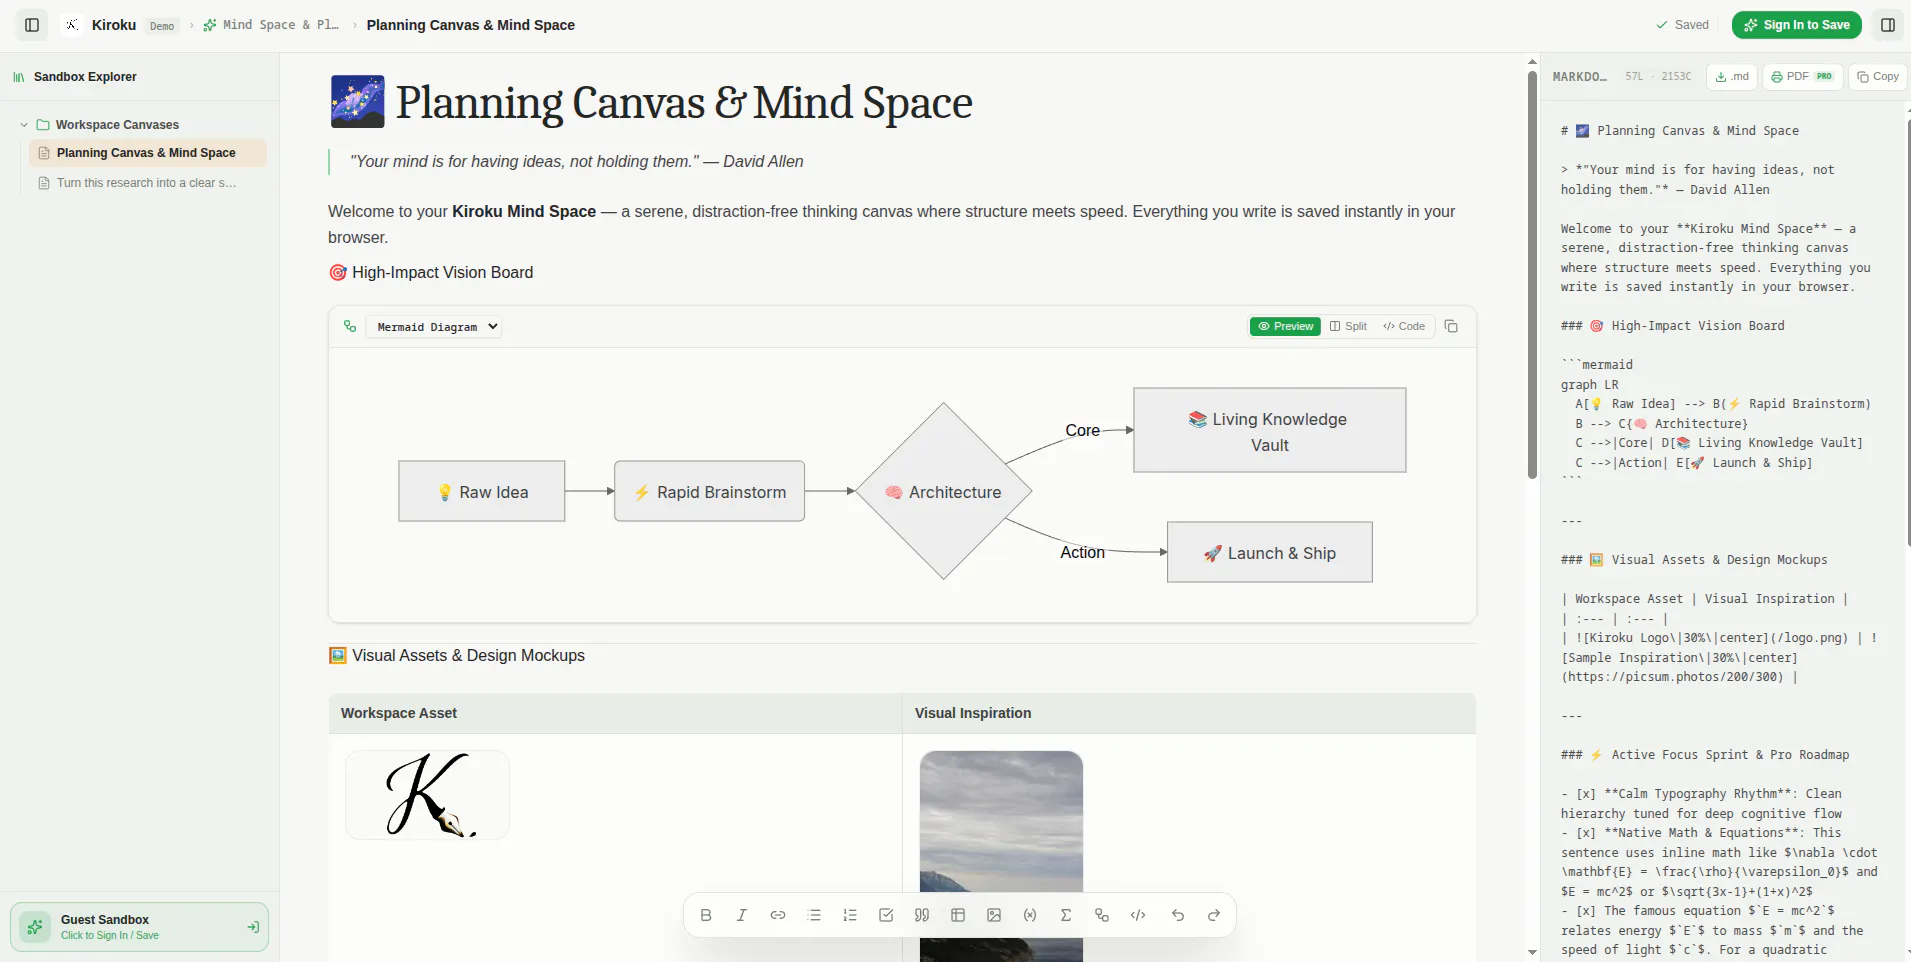Click the Architecture diamond node

point(943,491)
